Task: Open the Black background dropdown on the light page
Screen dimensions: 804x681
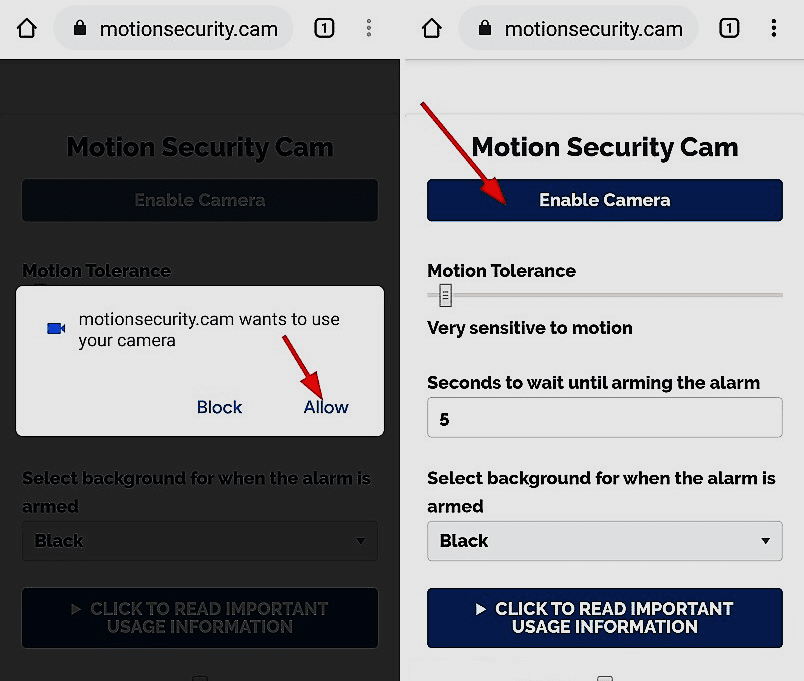Action: click(604, 541)
